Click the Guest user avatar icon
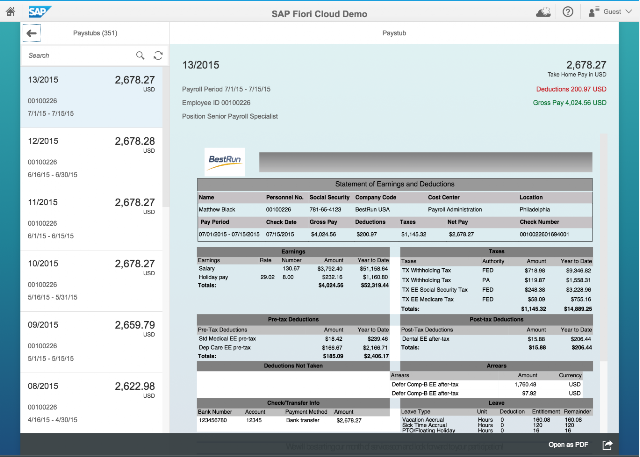This screenshot has height=457, width=640. [593, 12]
